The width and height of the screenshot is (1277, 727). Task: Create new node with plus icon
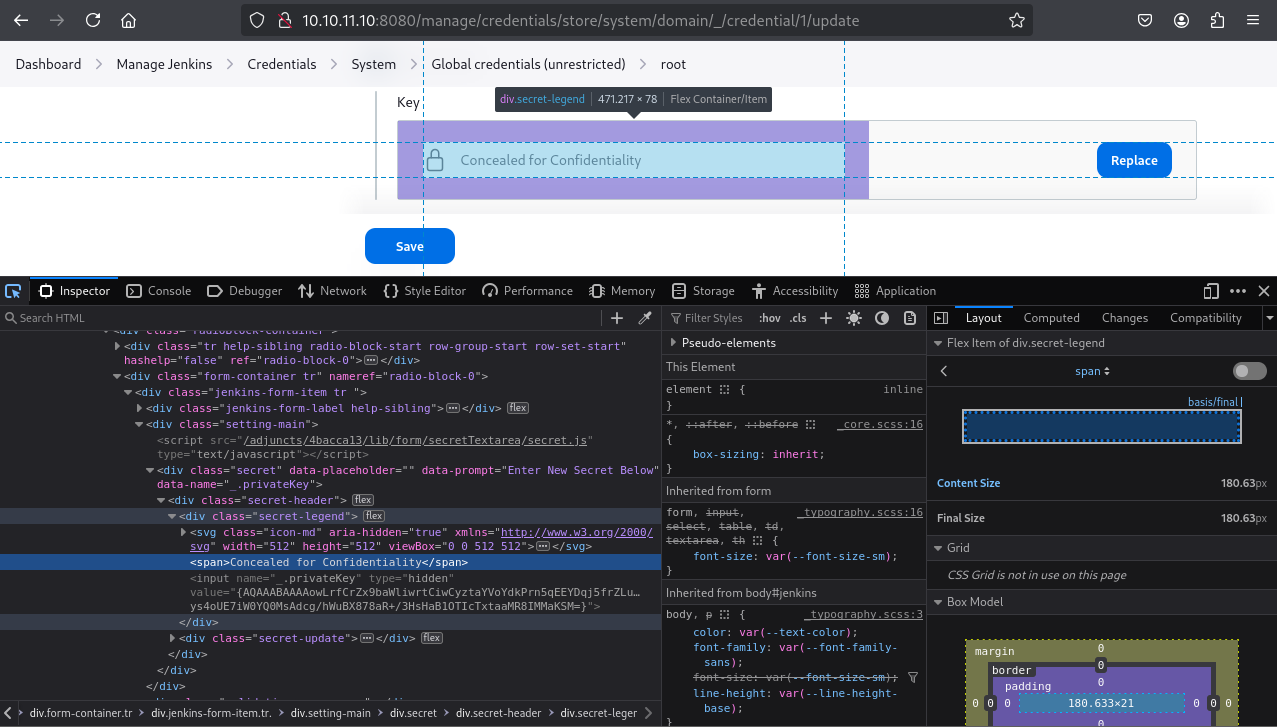[x=617, y=318]
